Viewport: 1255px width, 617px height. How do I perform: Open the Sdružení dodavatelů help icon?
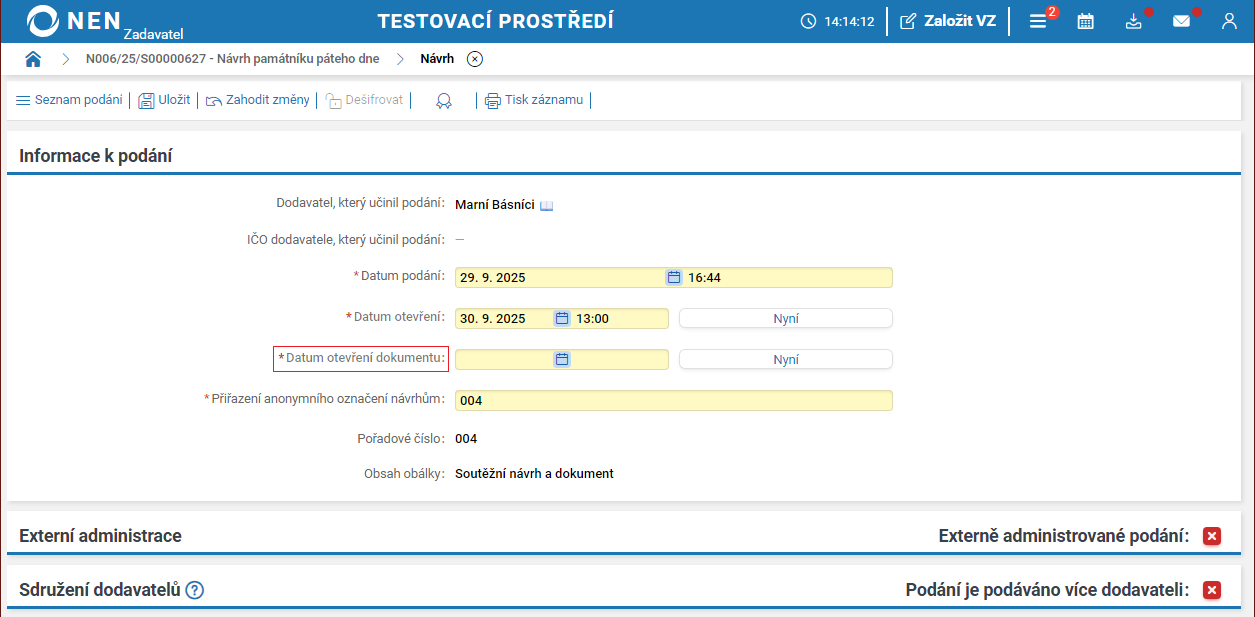195,590
